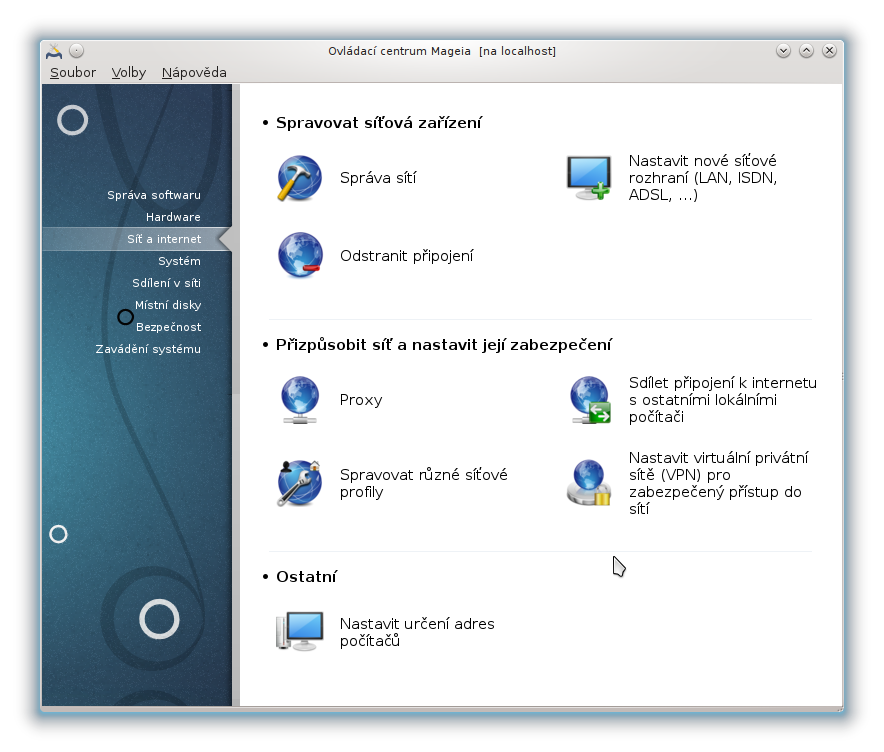Click Sdílet připojení k internetu text
The height and width of the screenshot is (752, 884).
coord(723,400)
